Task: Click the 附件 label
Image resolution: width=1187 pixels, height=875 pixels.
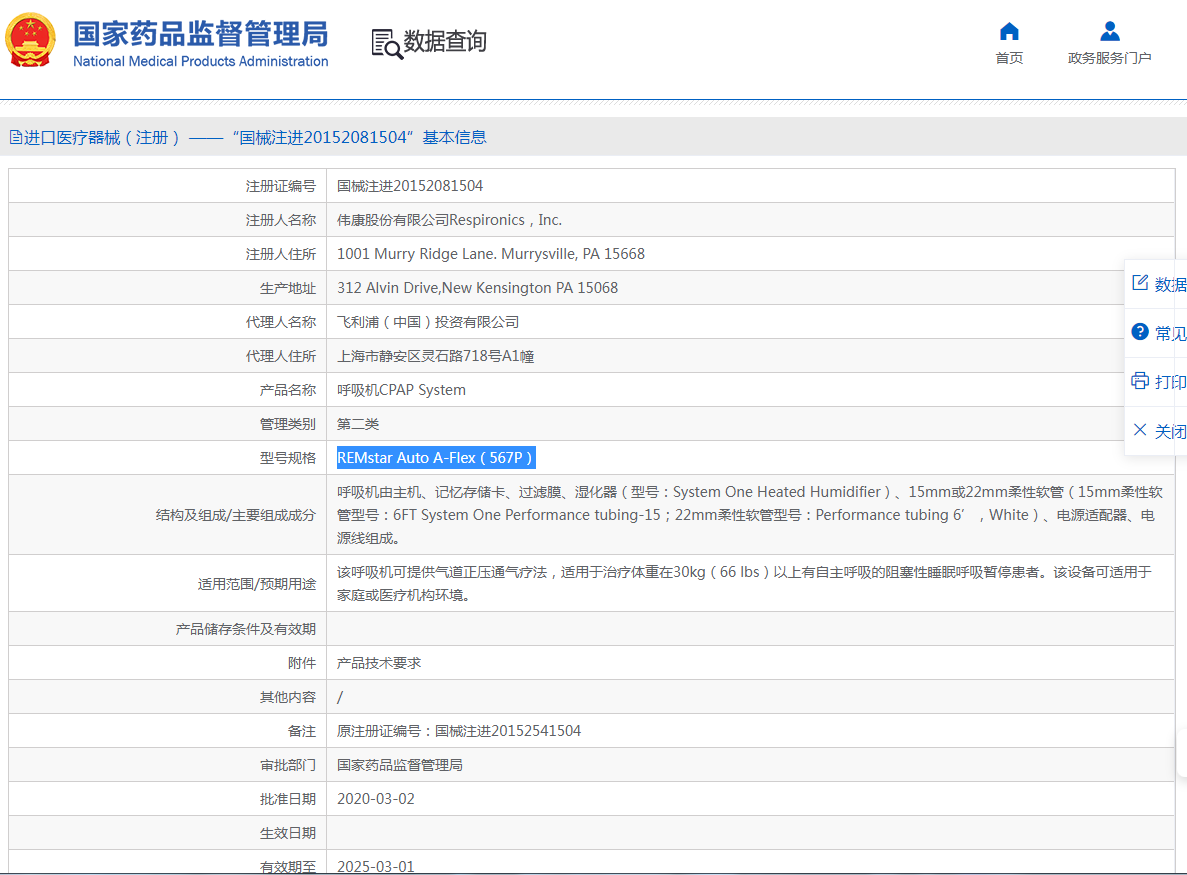Action: coord(301,662)
